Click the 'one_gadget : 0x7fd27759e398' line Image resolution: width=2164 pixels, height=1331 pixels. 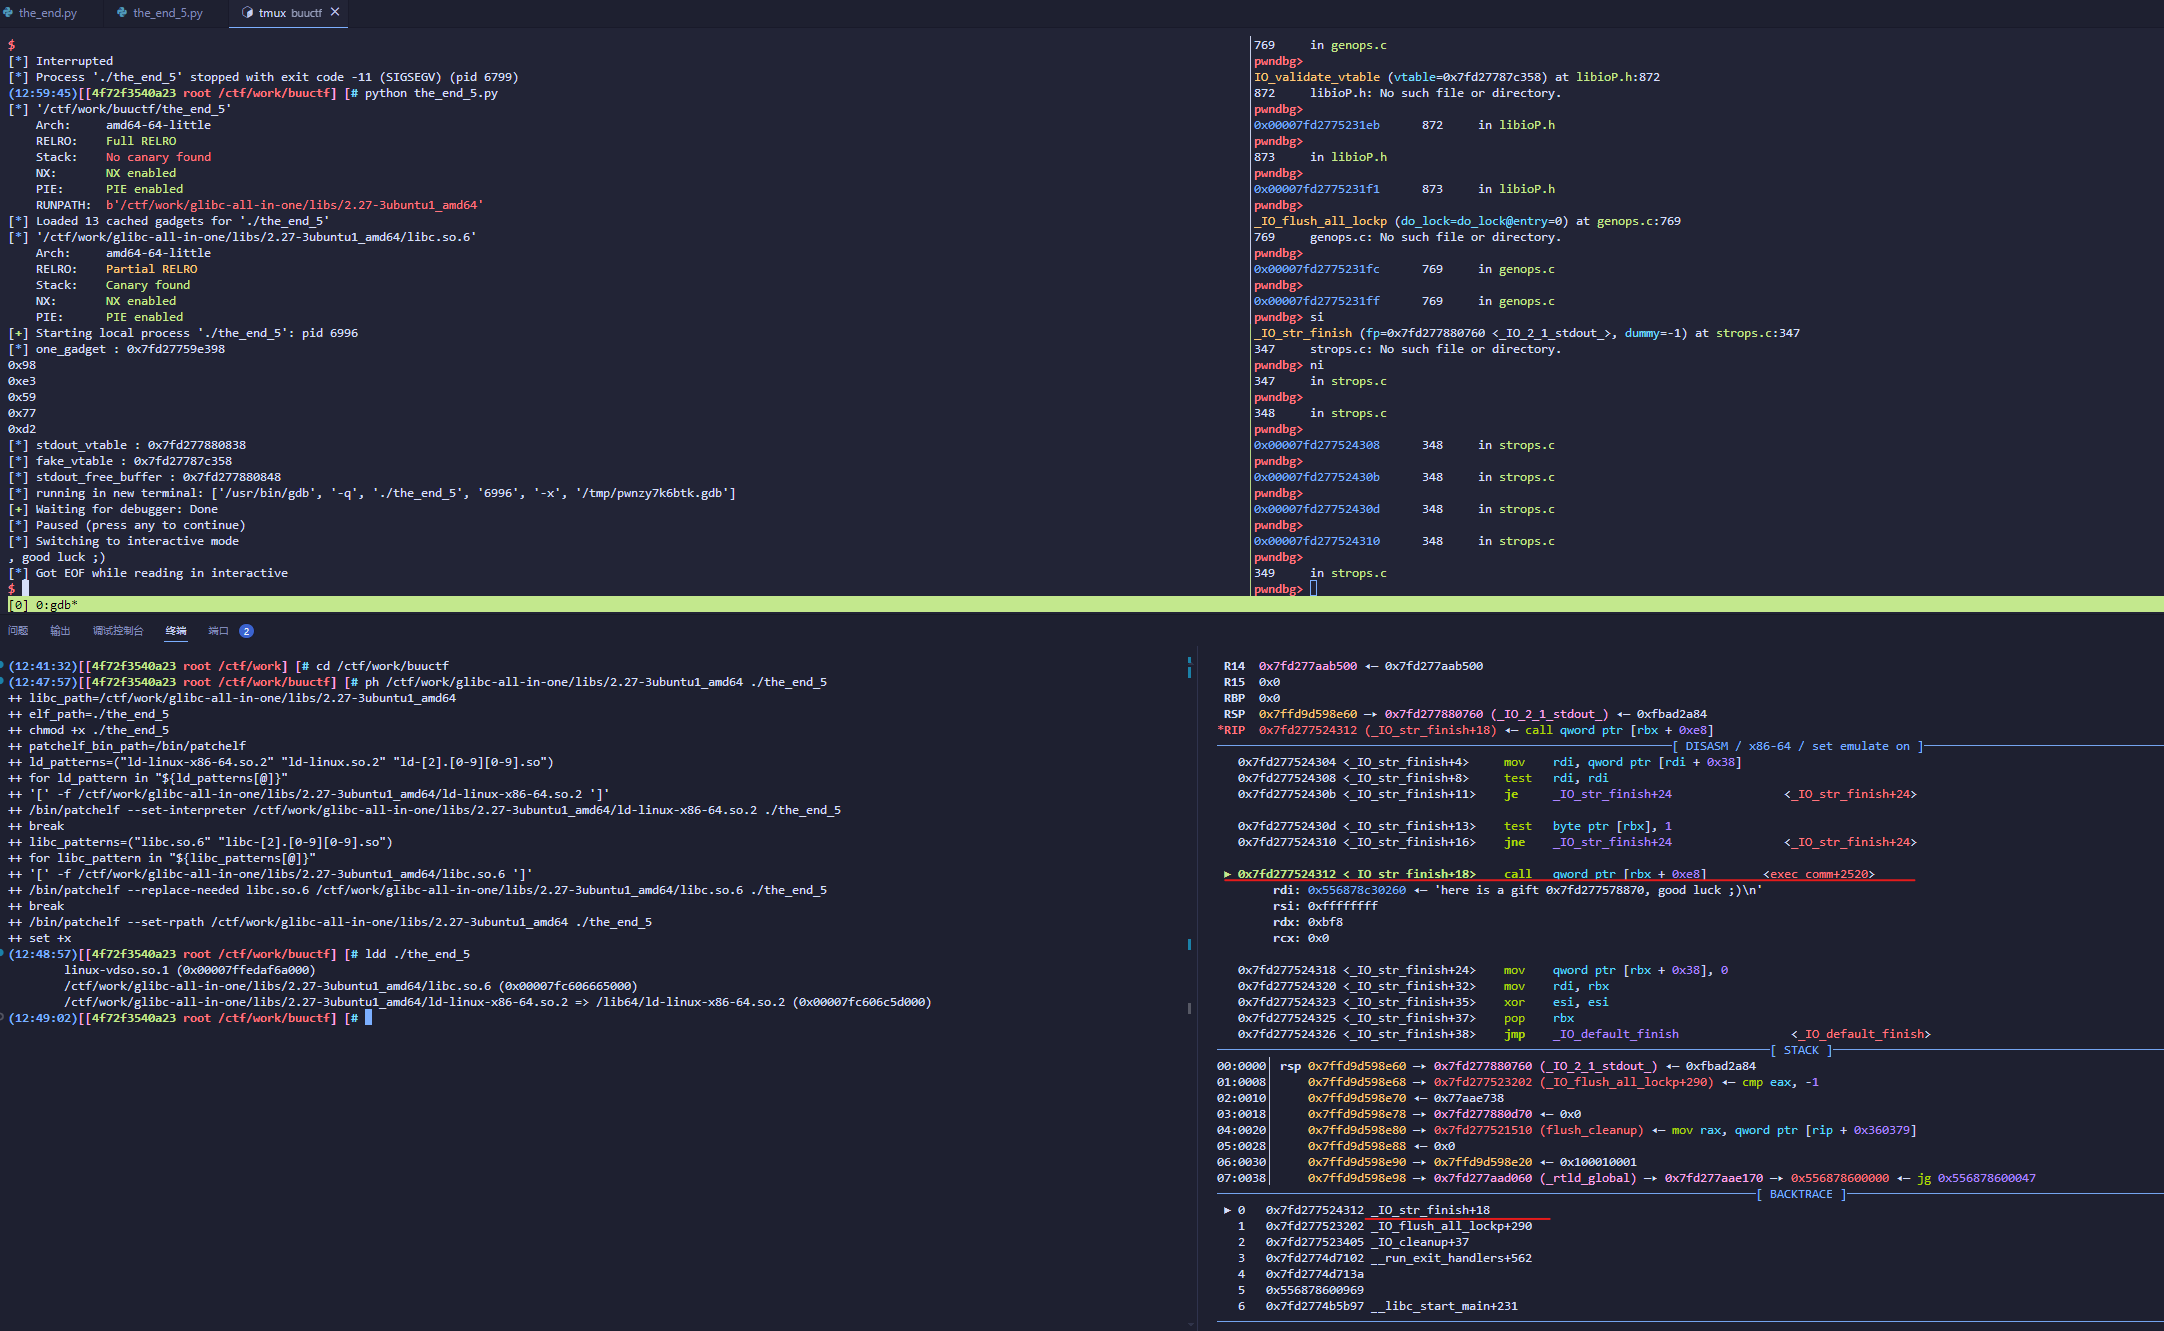pos(116,349)
